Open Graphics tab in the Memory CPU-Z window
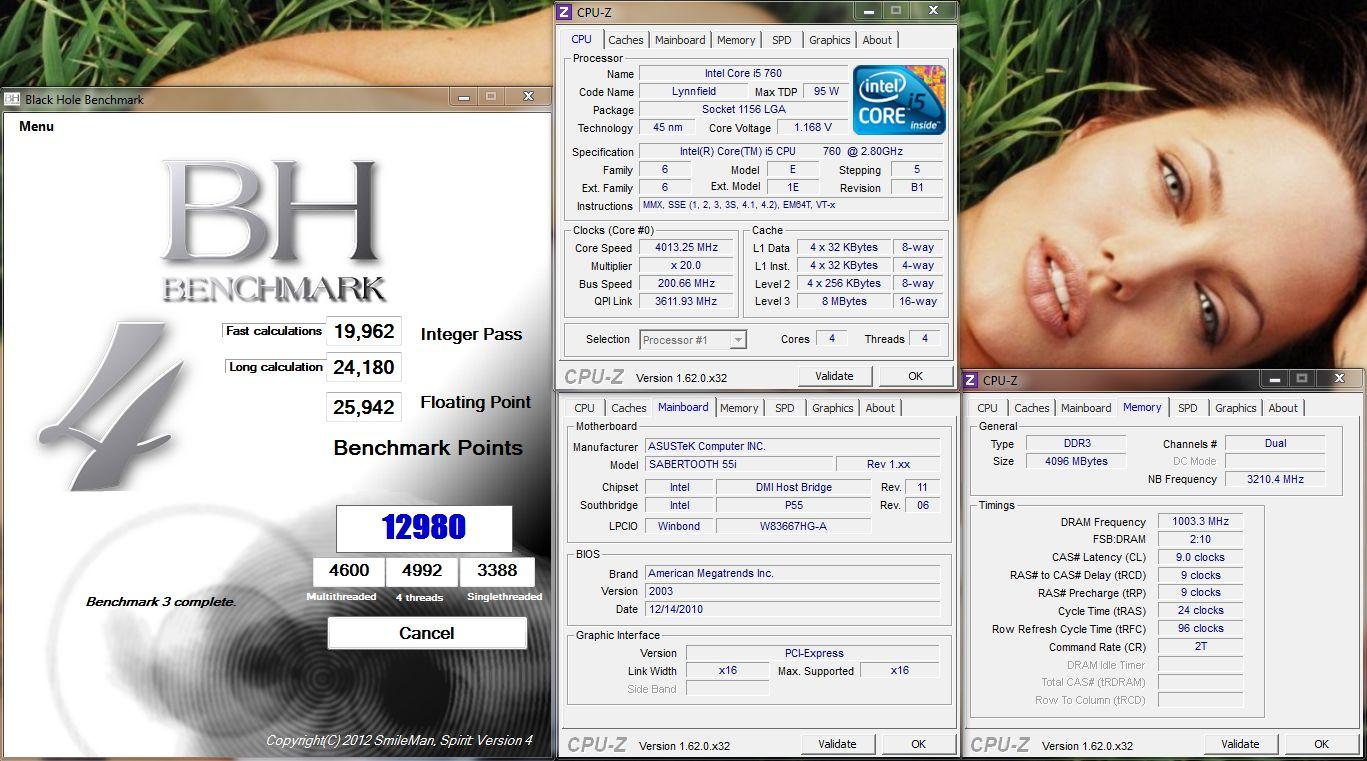 click(1236, 408)
